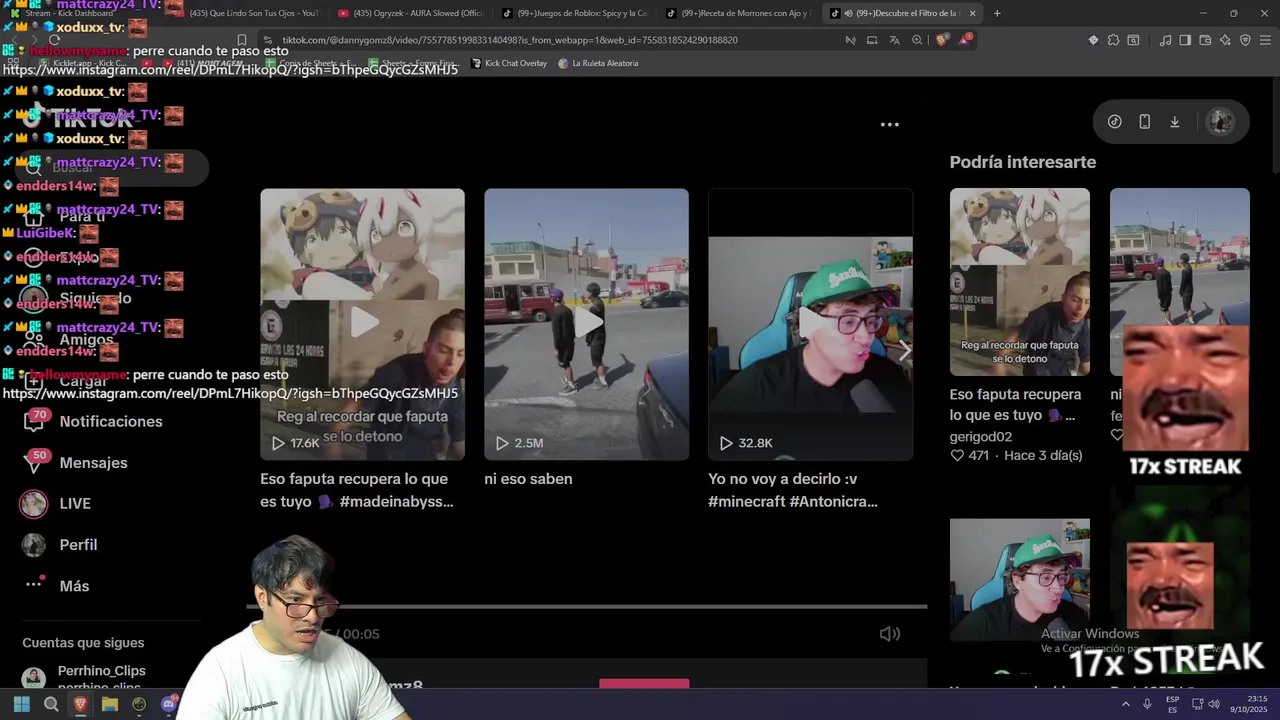Click the zoom magnifier icon in address bar
1280x720 pixels.
click(917, 40)
